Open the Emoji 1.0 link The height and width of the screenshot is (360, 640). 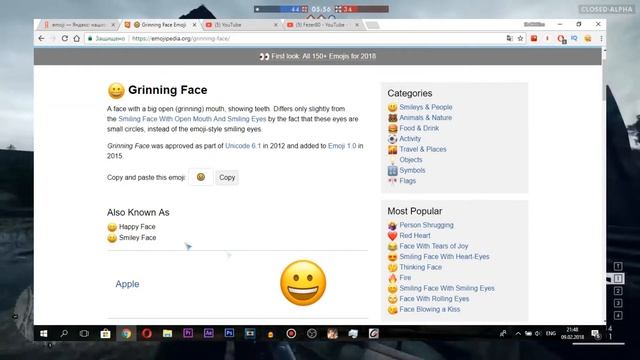tap(342, 146)
